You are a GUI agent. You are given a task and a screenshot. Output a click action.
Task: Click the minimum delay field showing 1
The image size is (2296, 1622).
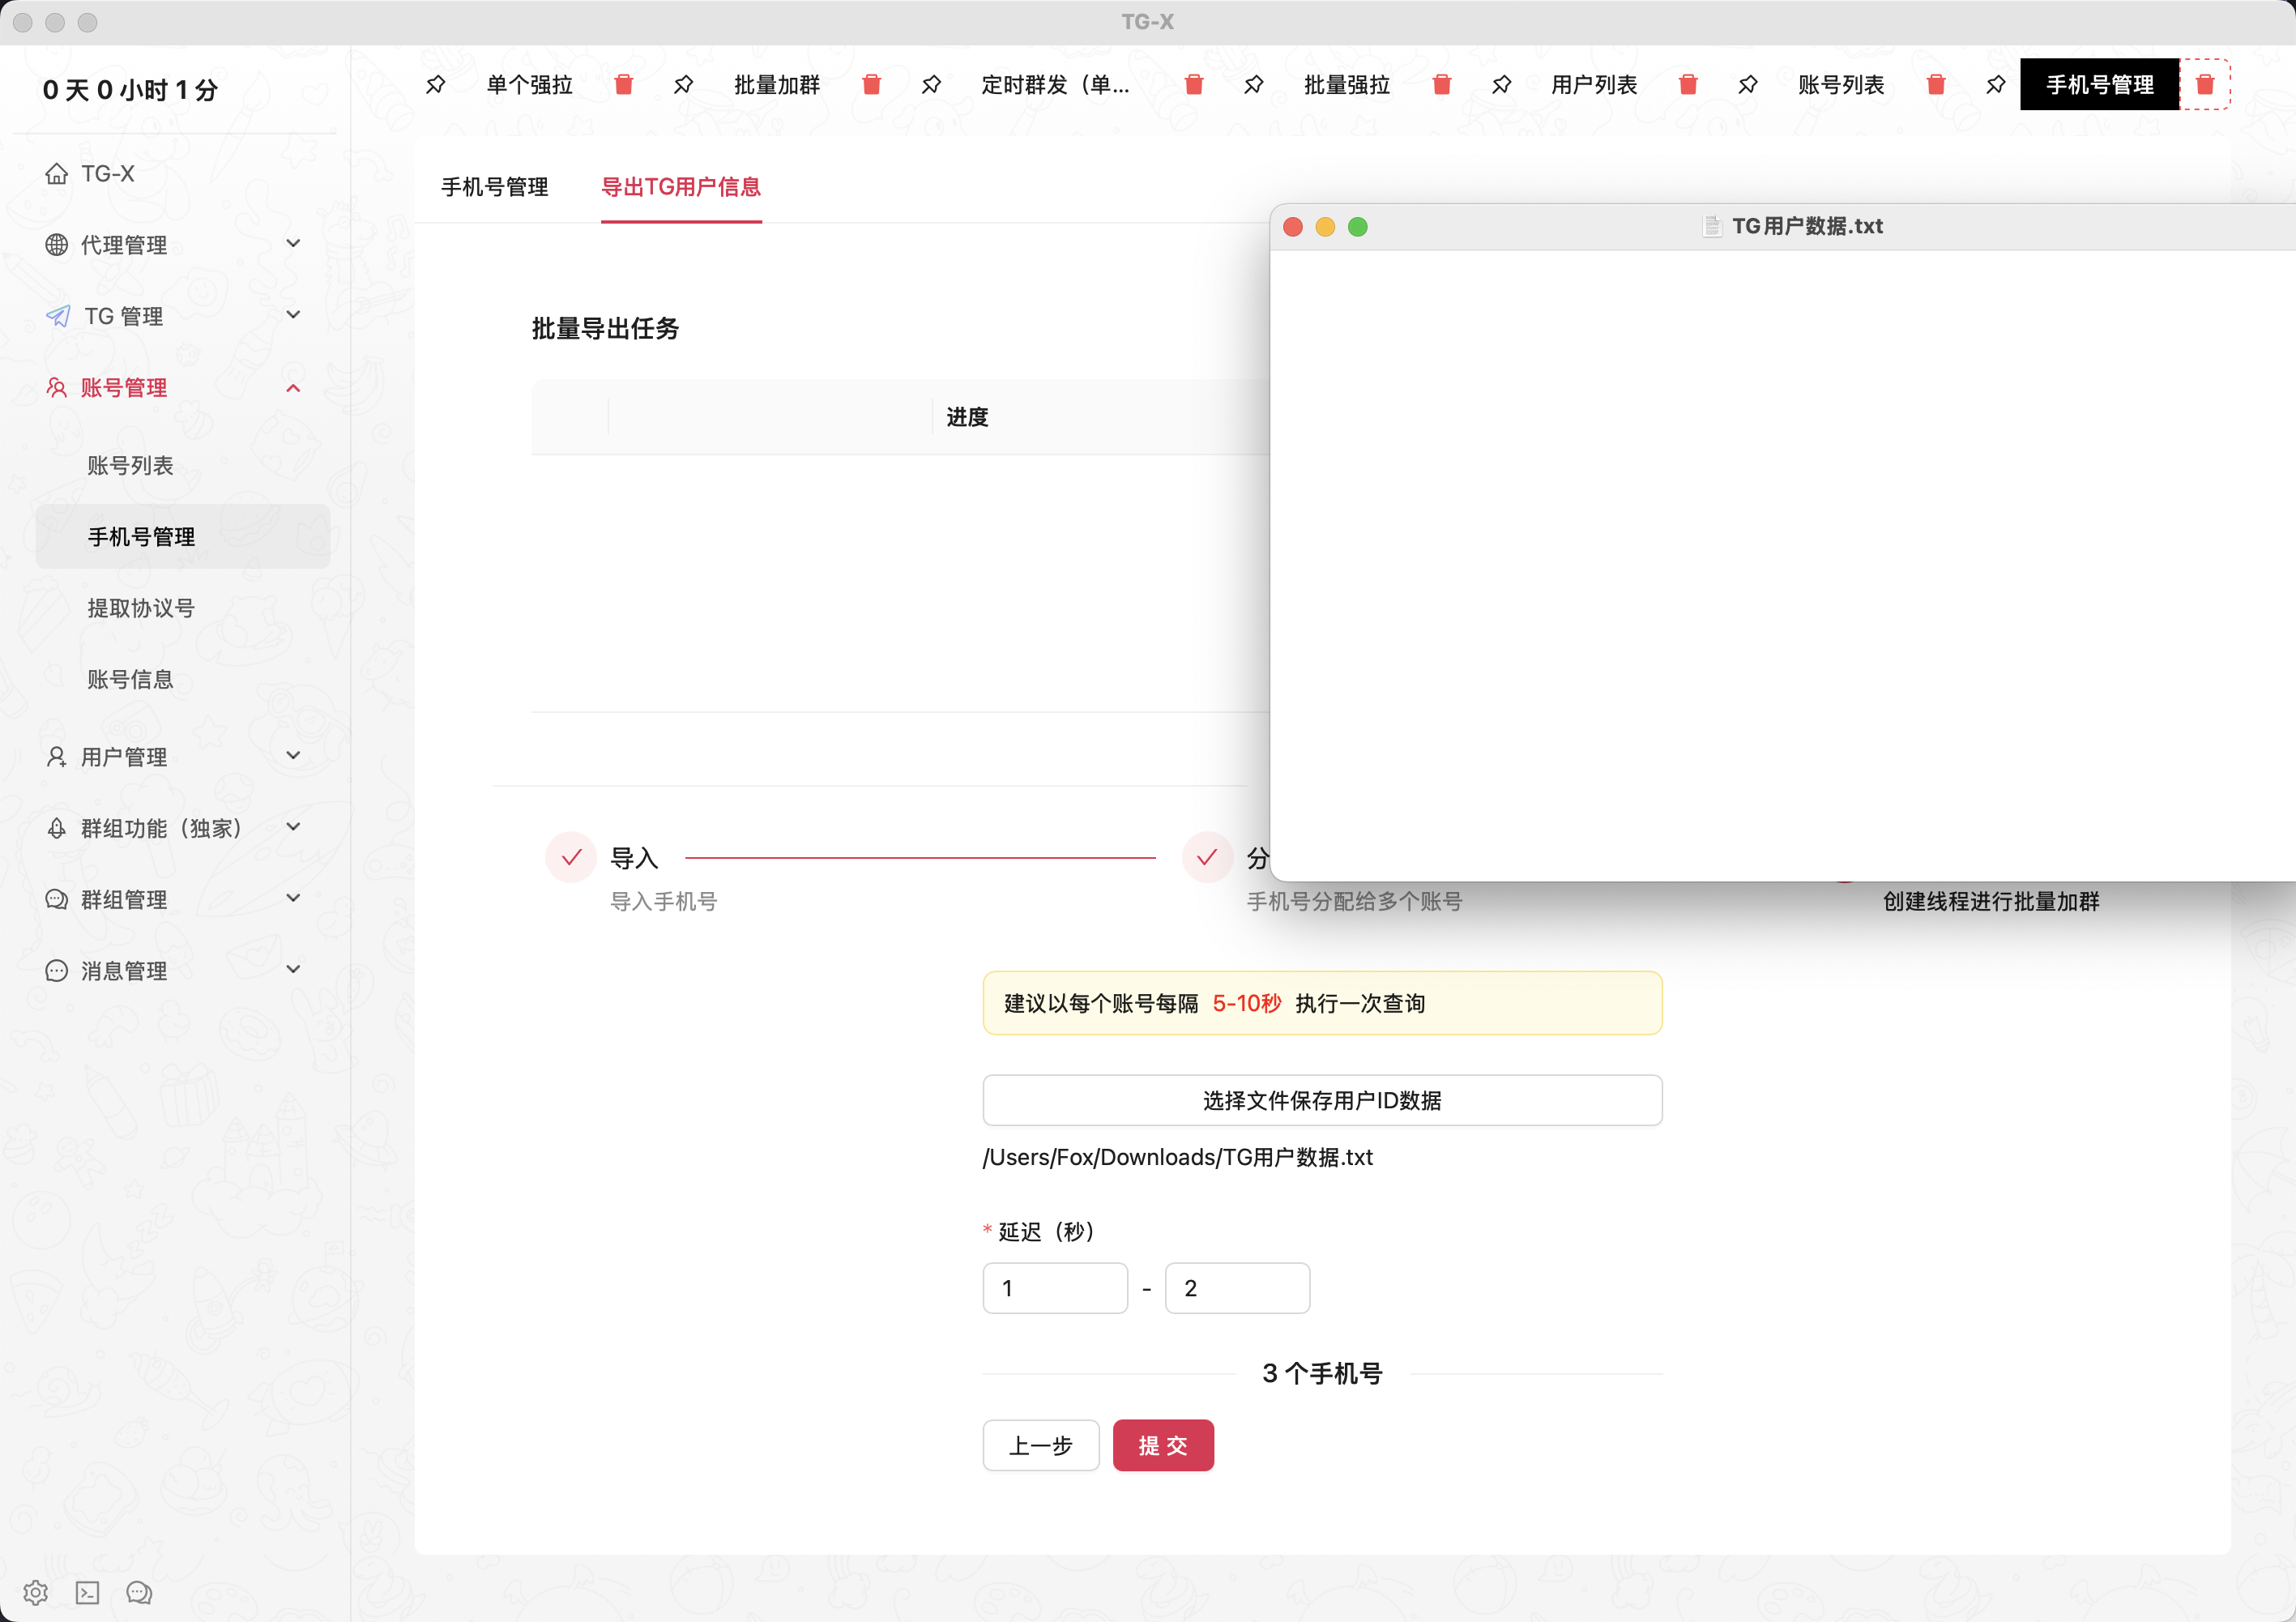click(x=1055, y=1288)
